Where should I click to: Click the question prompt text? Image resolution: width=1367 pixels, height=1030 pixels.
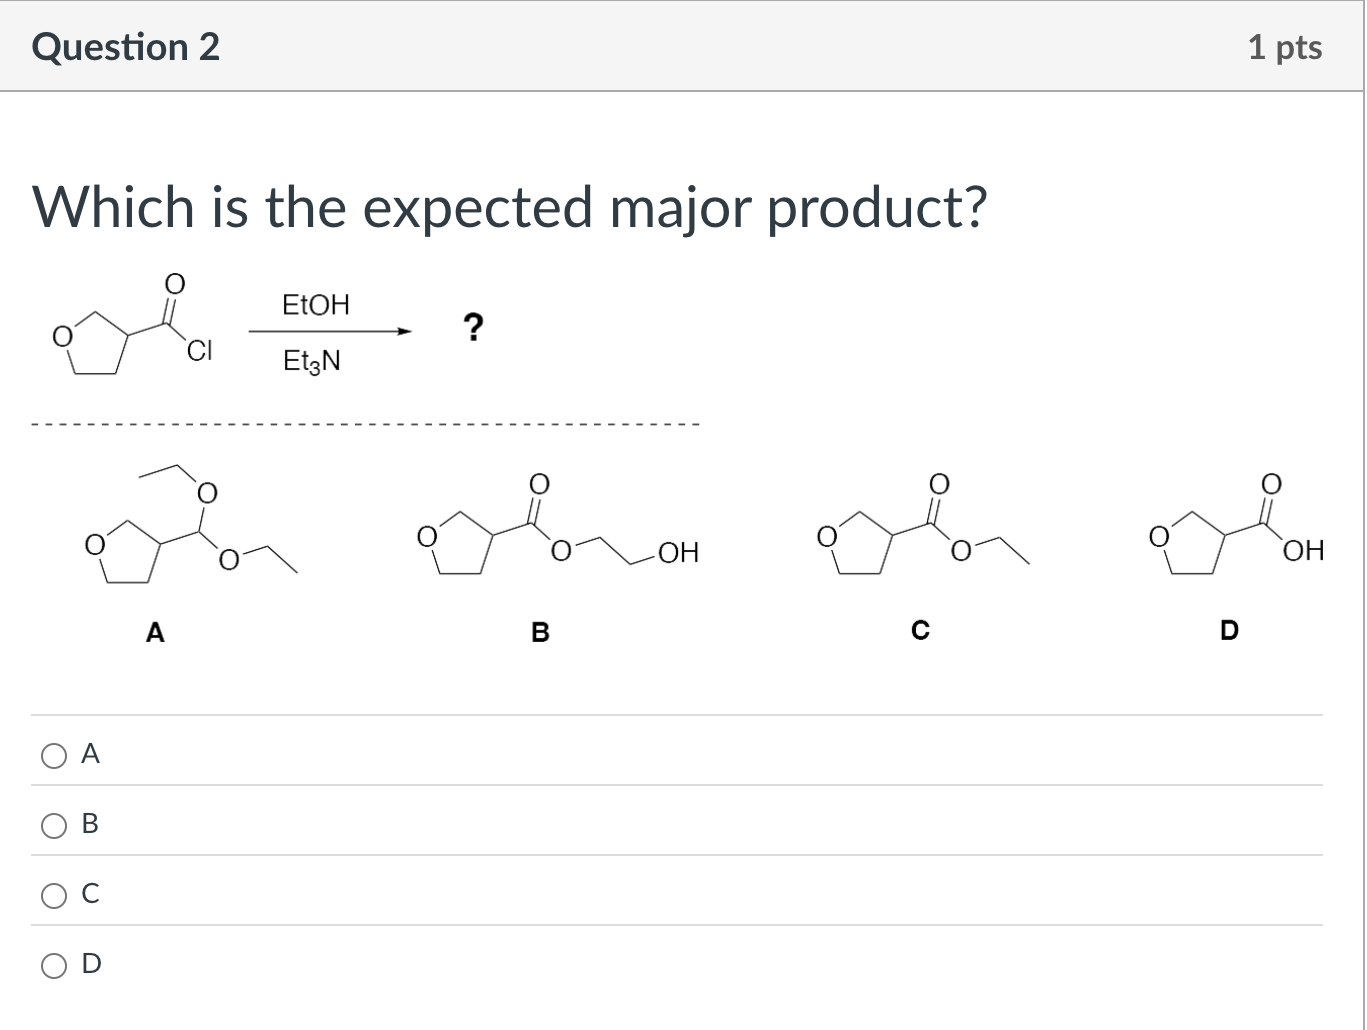click(508, 208)
